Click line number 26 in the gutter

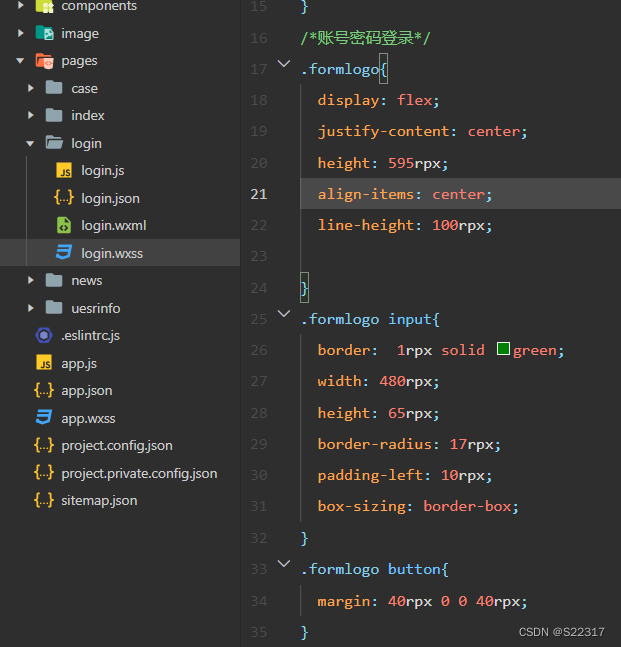click(x=259, y=350)
